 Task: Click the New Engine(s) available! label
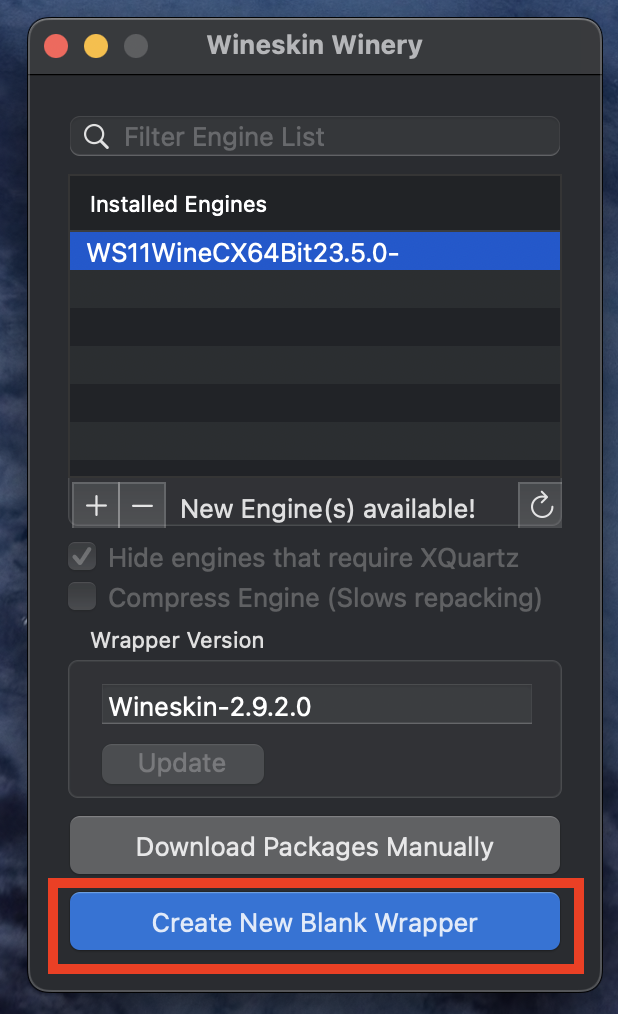(328, 509)
